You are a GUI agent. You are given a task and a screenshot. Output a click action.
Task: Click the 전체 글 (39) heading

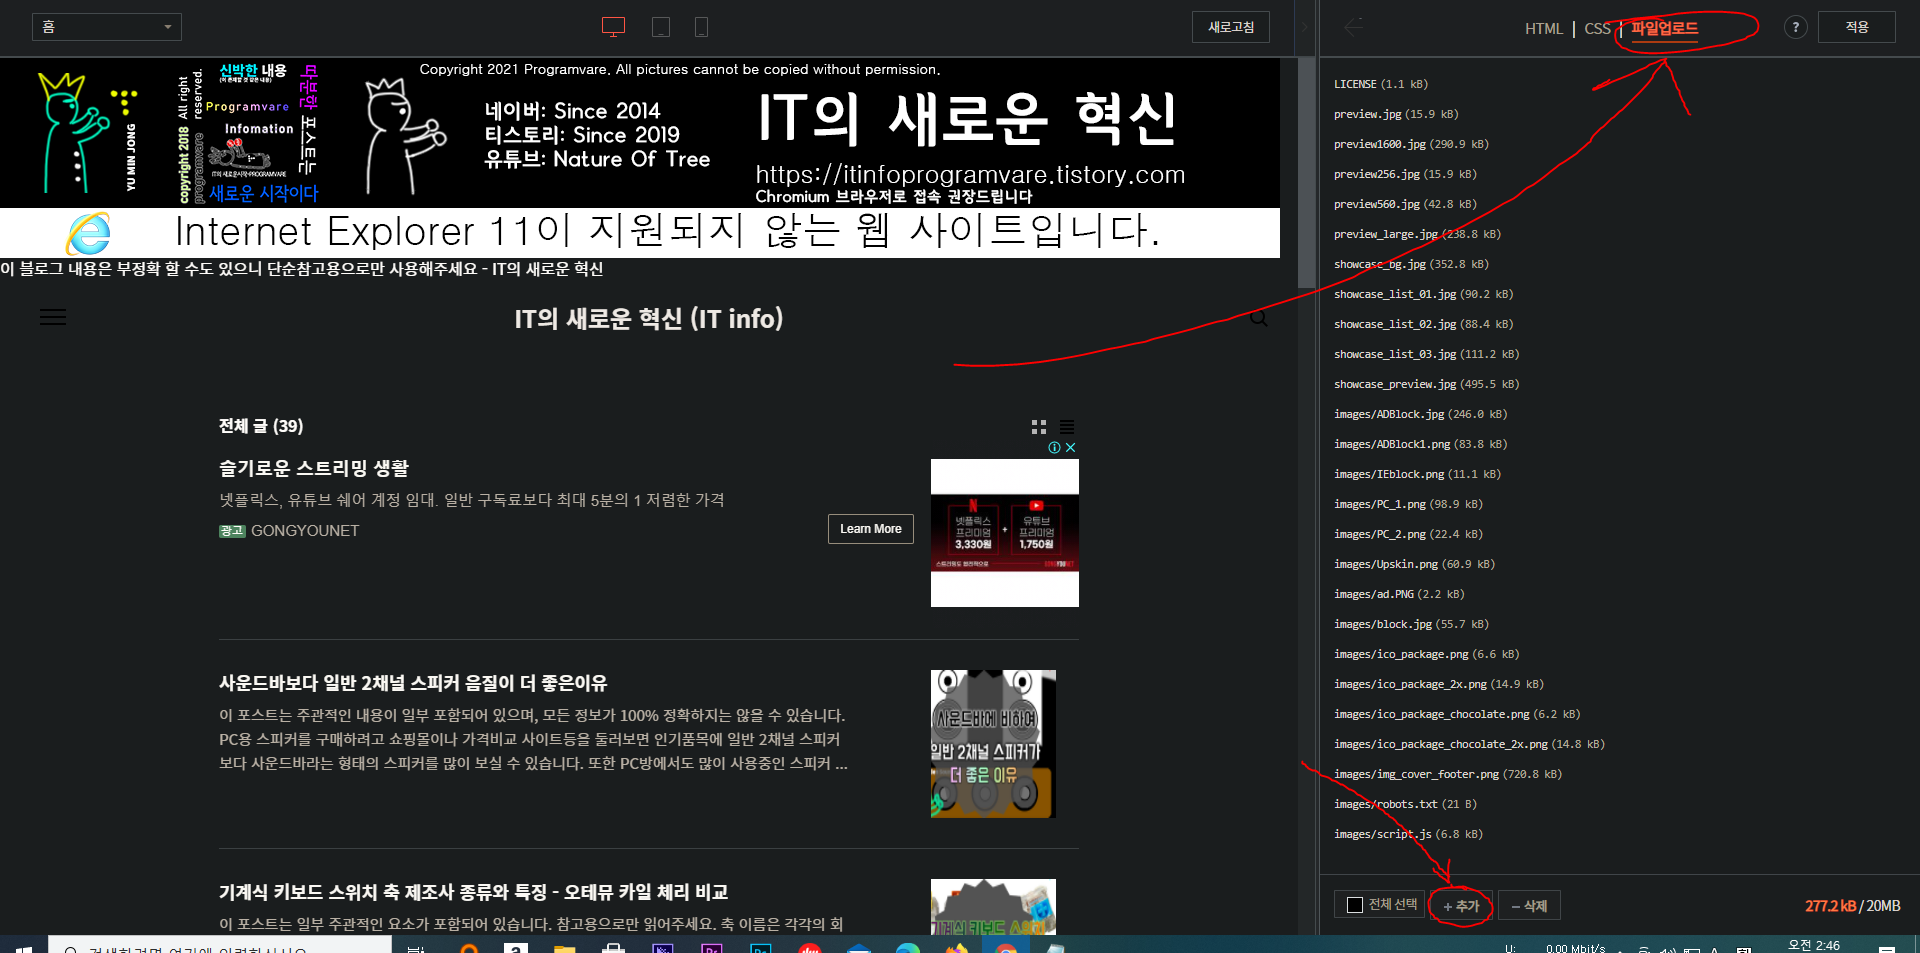coord(261,426)
